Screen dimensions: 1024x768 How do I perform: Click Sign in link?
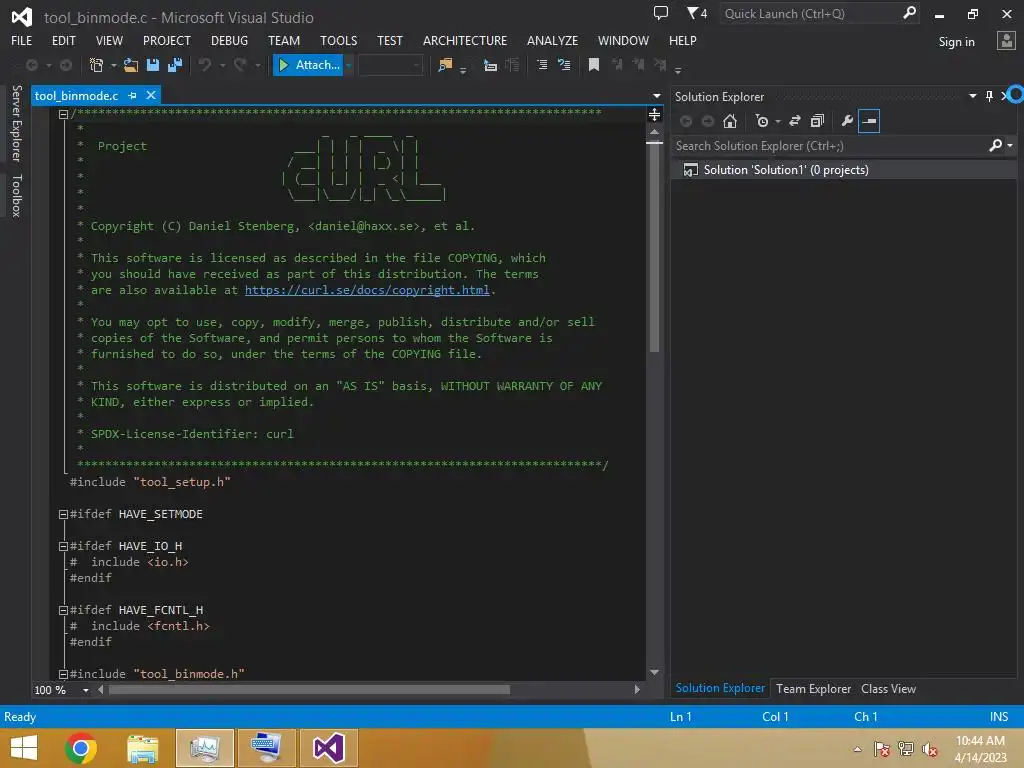click(956, 42)
